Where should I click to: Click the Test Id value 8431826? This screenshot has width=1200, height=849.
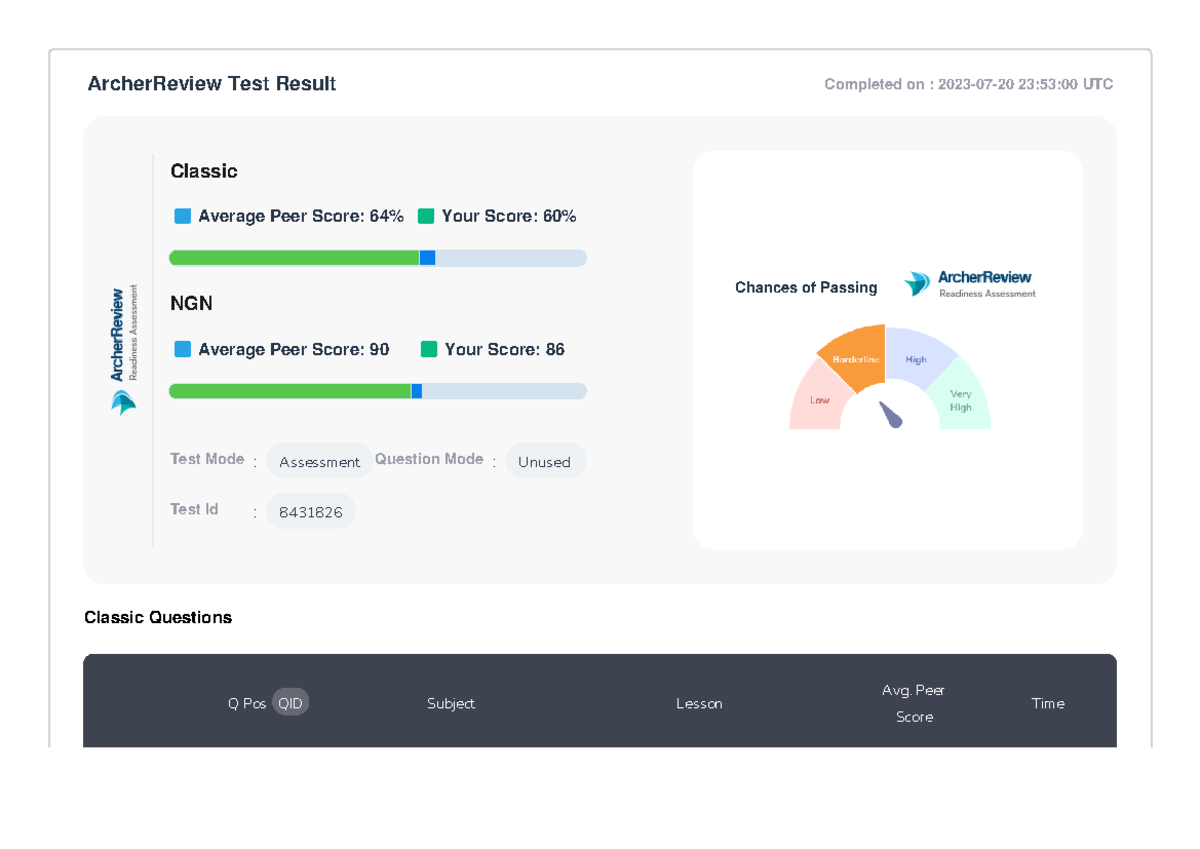pyautogui.click(x=311, y=511)
